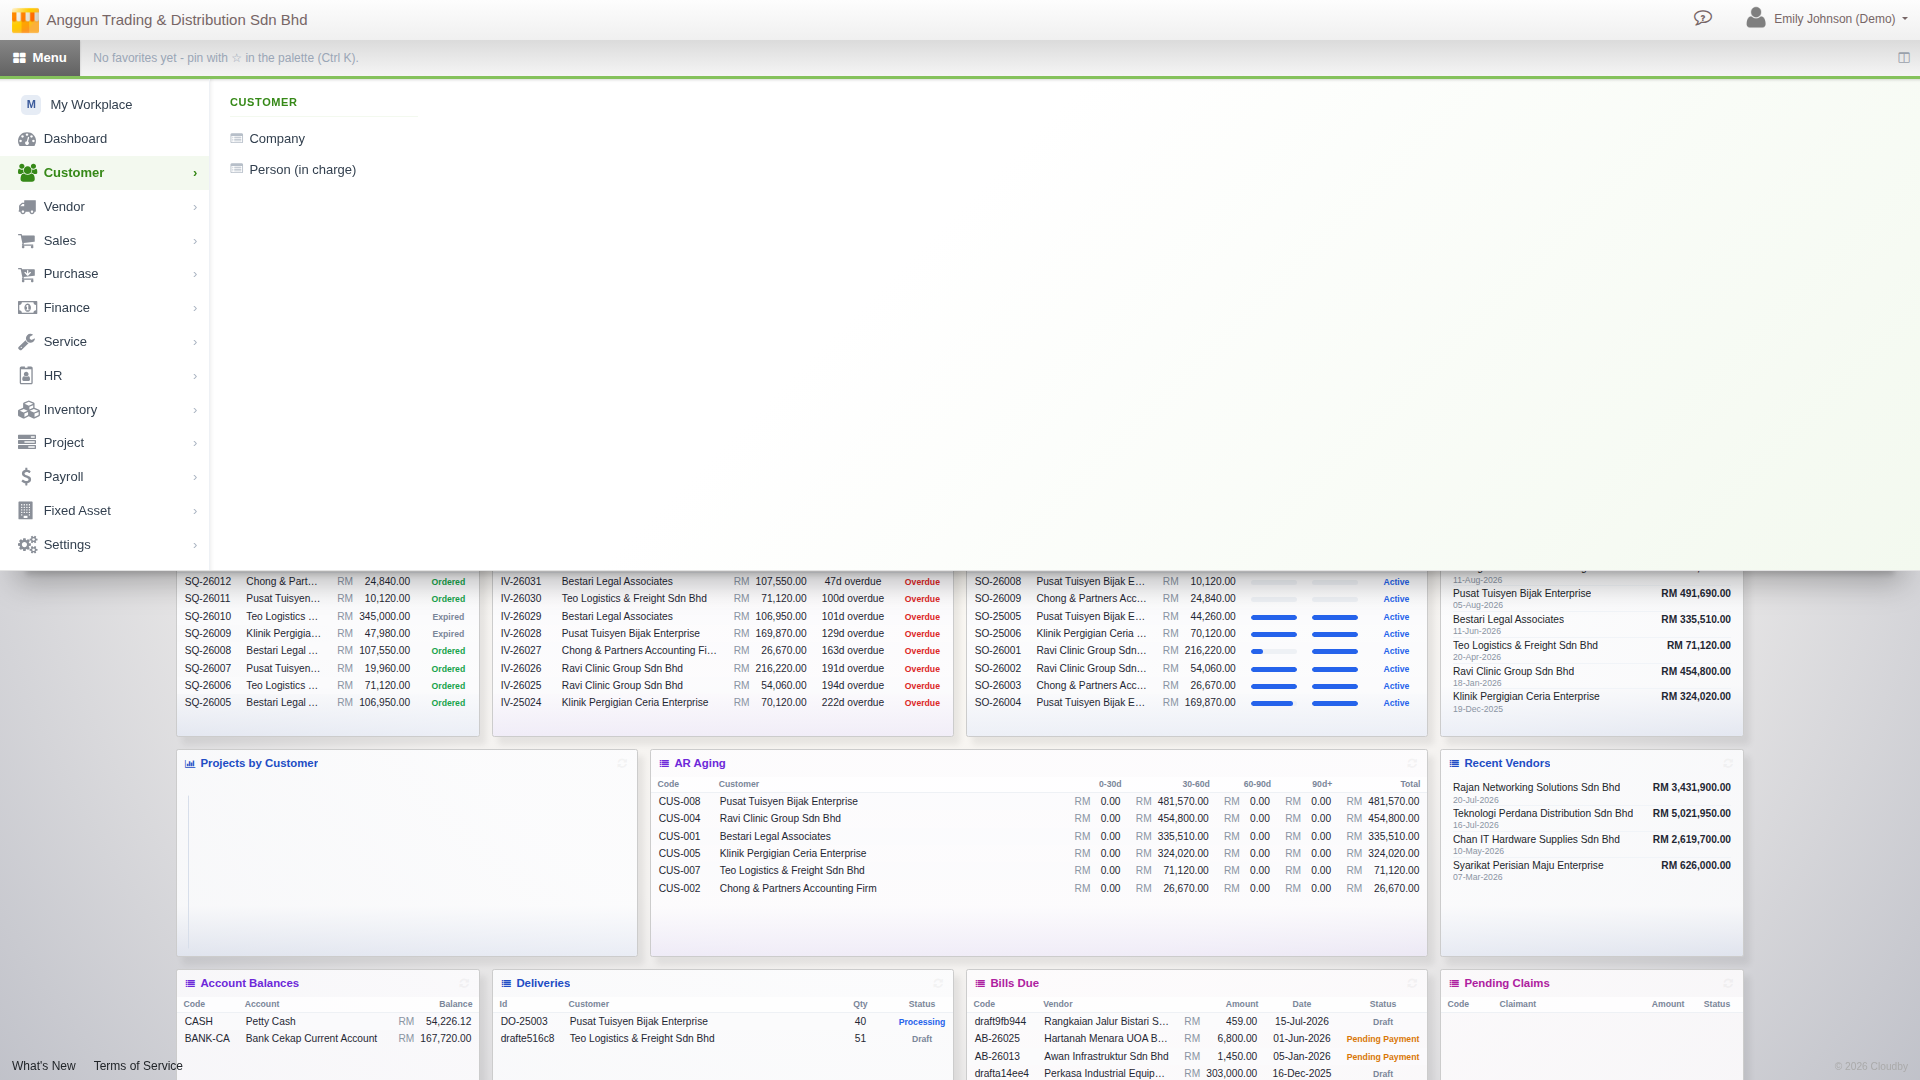Screen dimensions: 1920x1080
Task: Expand the Service submenu chevron
Action: tap(195, 343)
